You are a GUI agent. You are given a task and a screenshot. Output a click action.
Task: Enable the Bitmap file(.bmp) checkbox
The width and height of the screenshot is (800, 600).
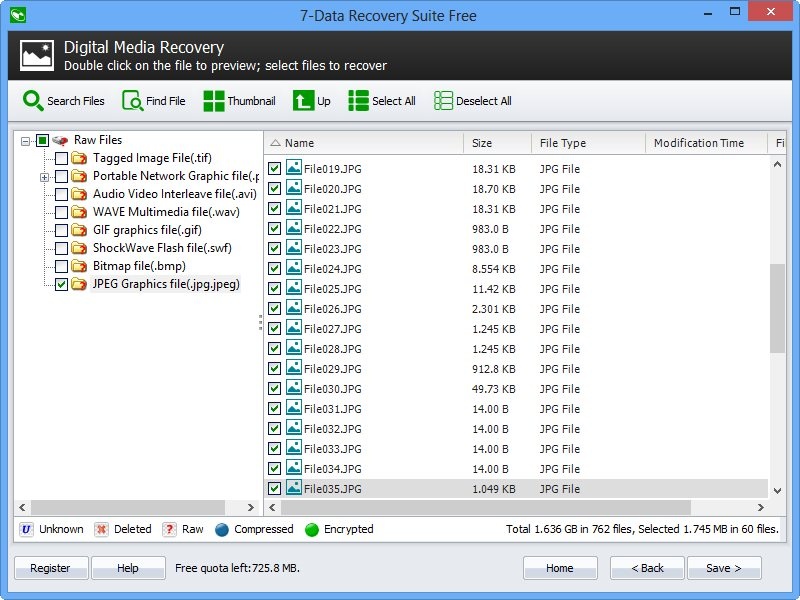(x=62, y=267)
